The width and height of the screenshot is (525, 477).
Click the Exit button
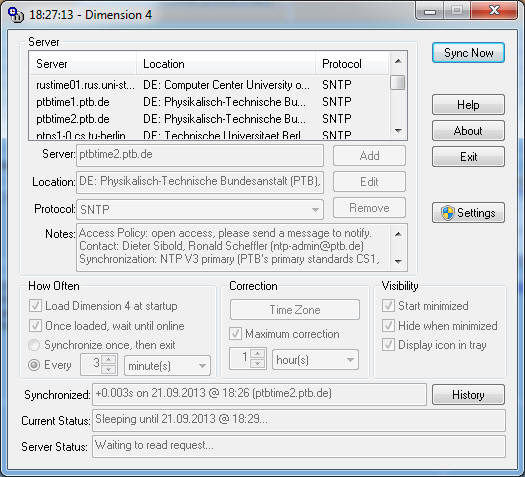[468, 157]
